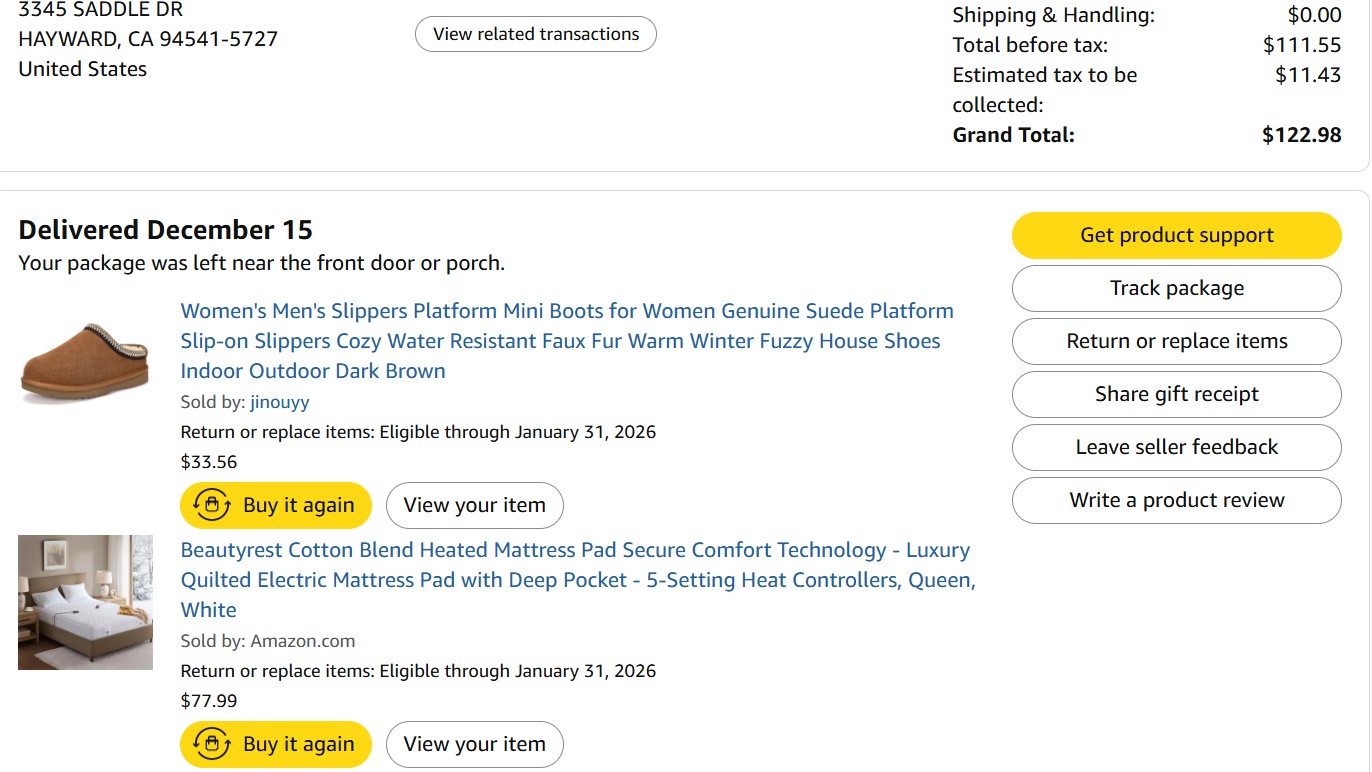
Task: Buy the Beautyrest mattress pad again
Action: 276,744
